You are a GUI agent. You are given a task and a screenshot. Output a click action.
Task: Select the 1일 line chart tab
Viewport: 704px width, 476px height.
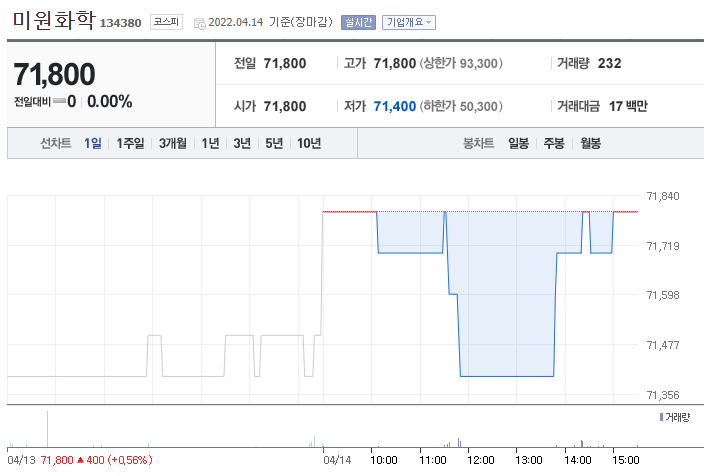(x=93, y=143)
